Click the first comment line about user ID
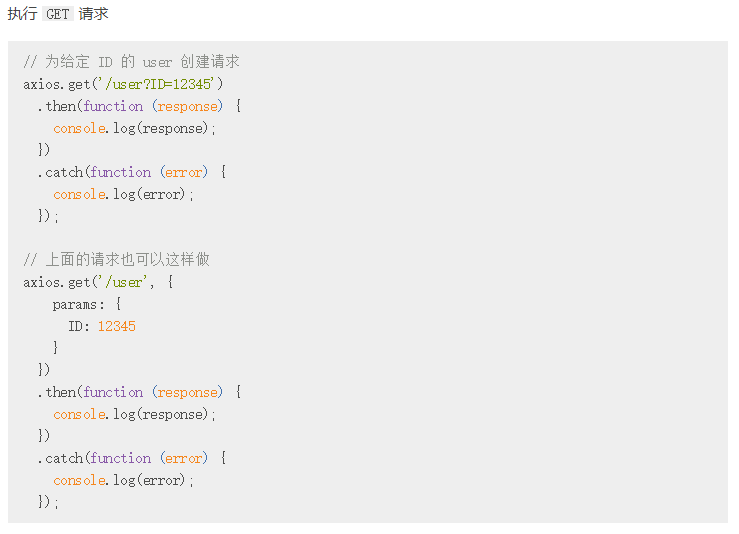This screenshot has height=534, width=739. (x=131, y=62)
